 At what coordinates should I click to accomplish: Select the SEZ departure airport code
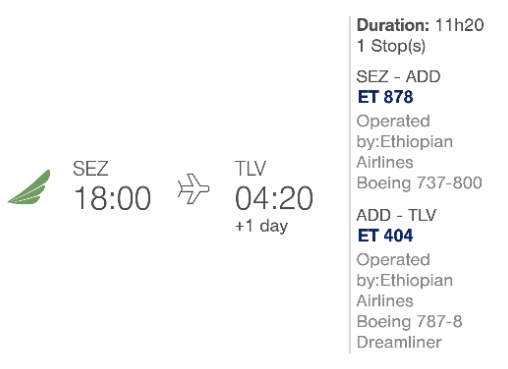coord(90,168)
